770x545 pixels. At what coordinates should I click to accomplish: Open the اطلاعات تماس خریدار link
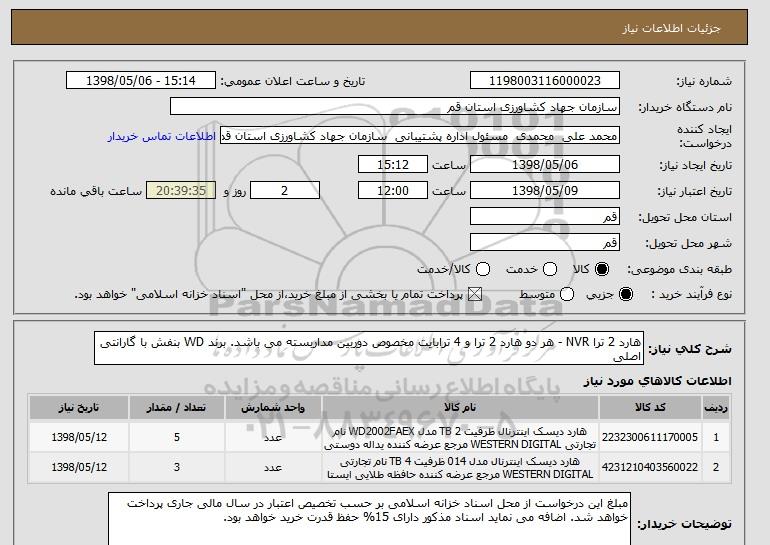coord(162,136)
